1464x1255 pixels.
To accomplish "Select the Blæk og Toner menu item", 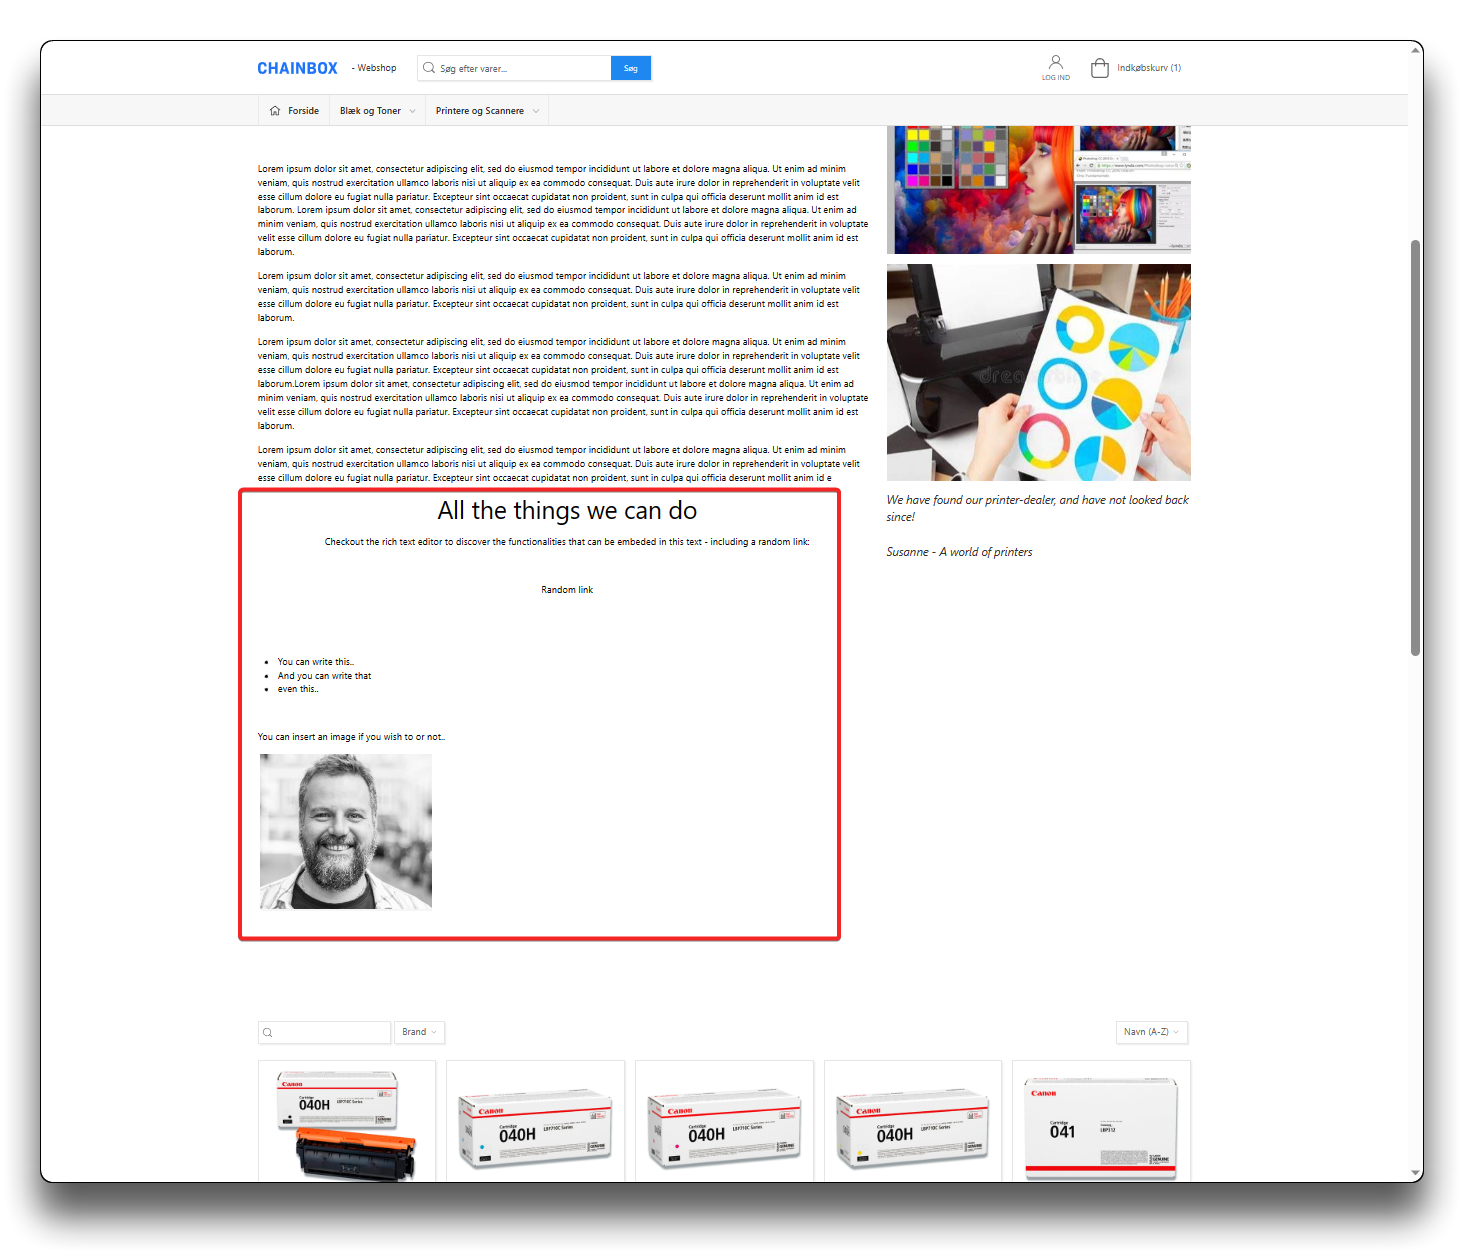I will (370, 111).
